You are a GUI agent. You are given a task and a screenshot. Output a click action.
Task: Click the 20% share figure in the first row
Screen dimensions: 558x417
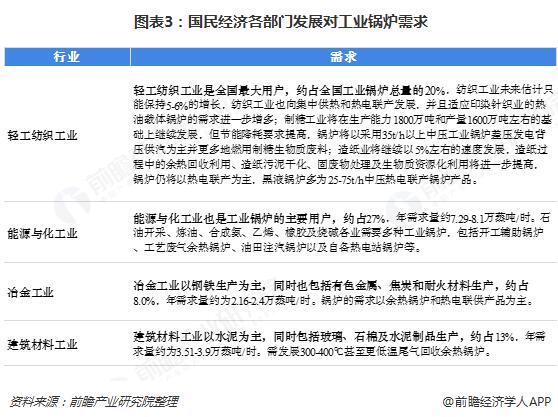point(435,91)
